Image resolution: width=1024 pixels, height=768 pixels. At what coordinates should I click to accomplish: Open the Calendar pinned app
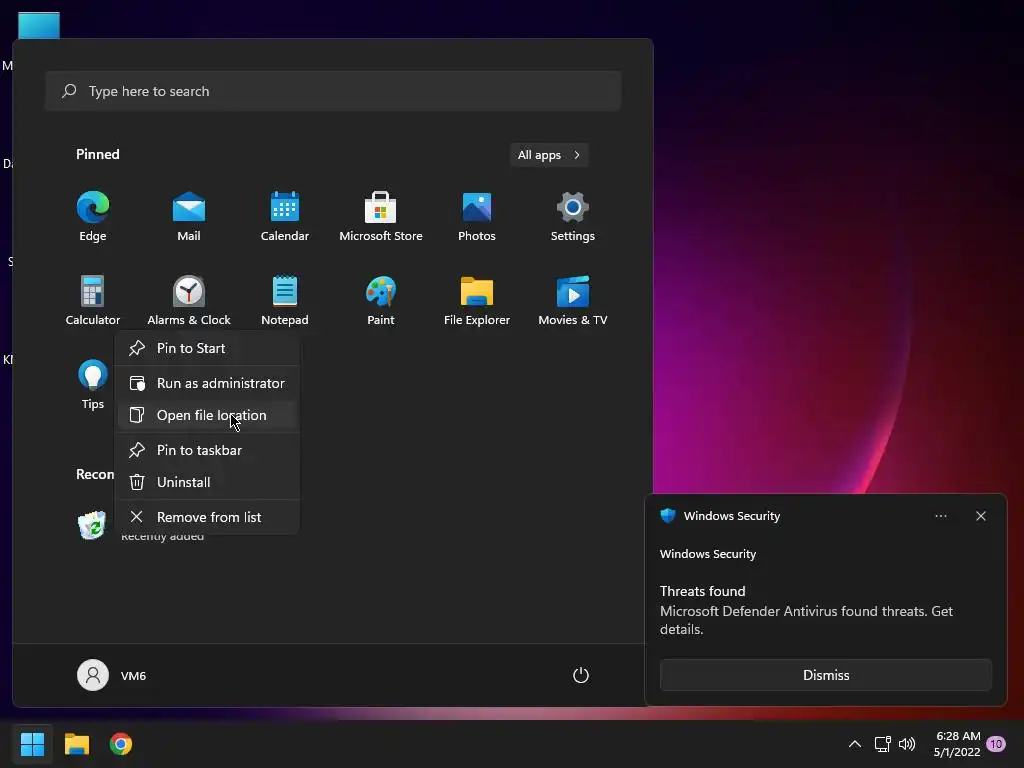pos(285,216)
